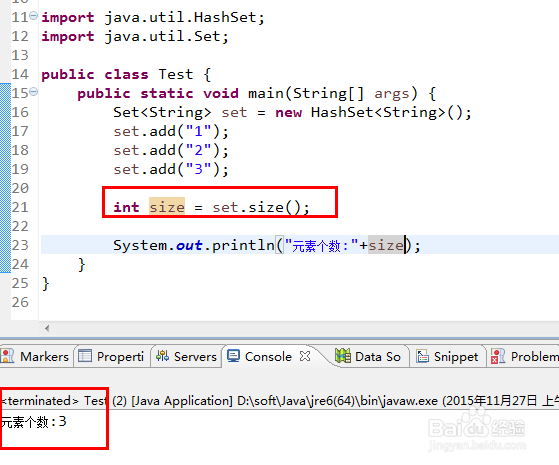Screen dimensions: 559x465
Task: Click the highlighted size variable on line 21
Action: (167, 207)
